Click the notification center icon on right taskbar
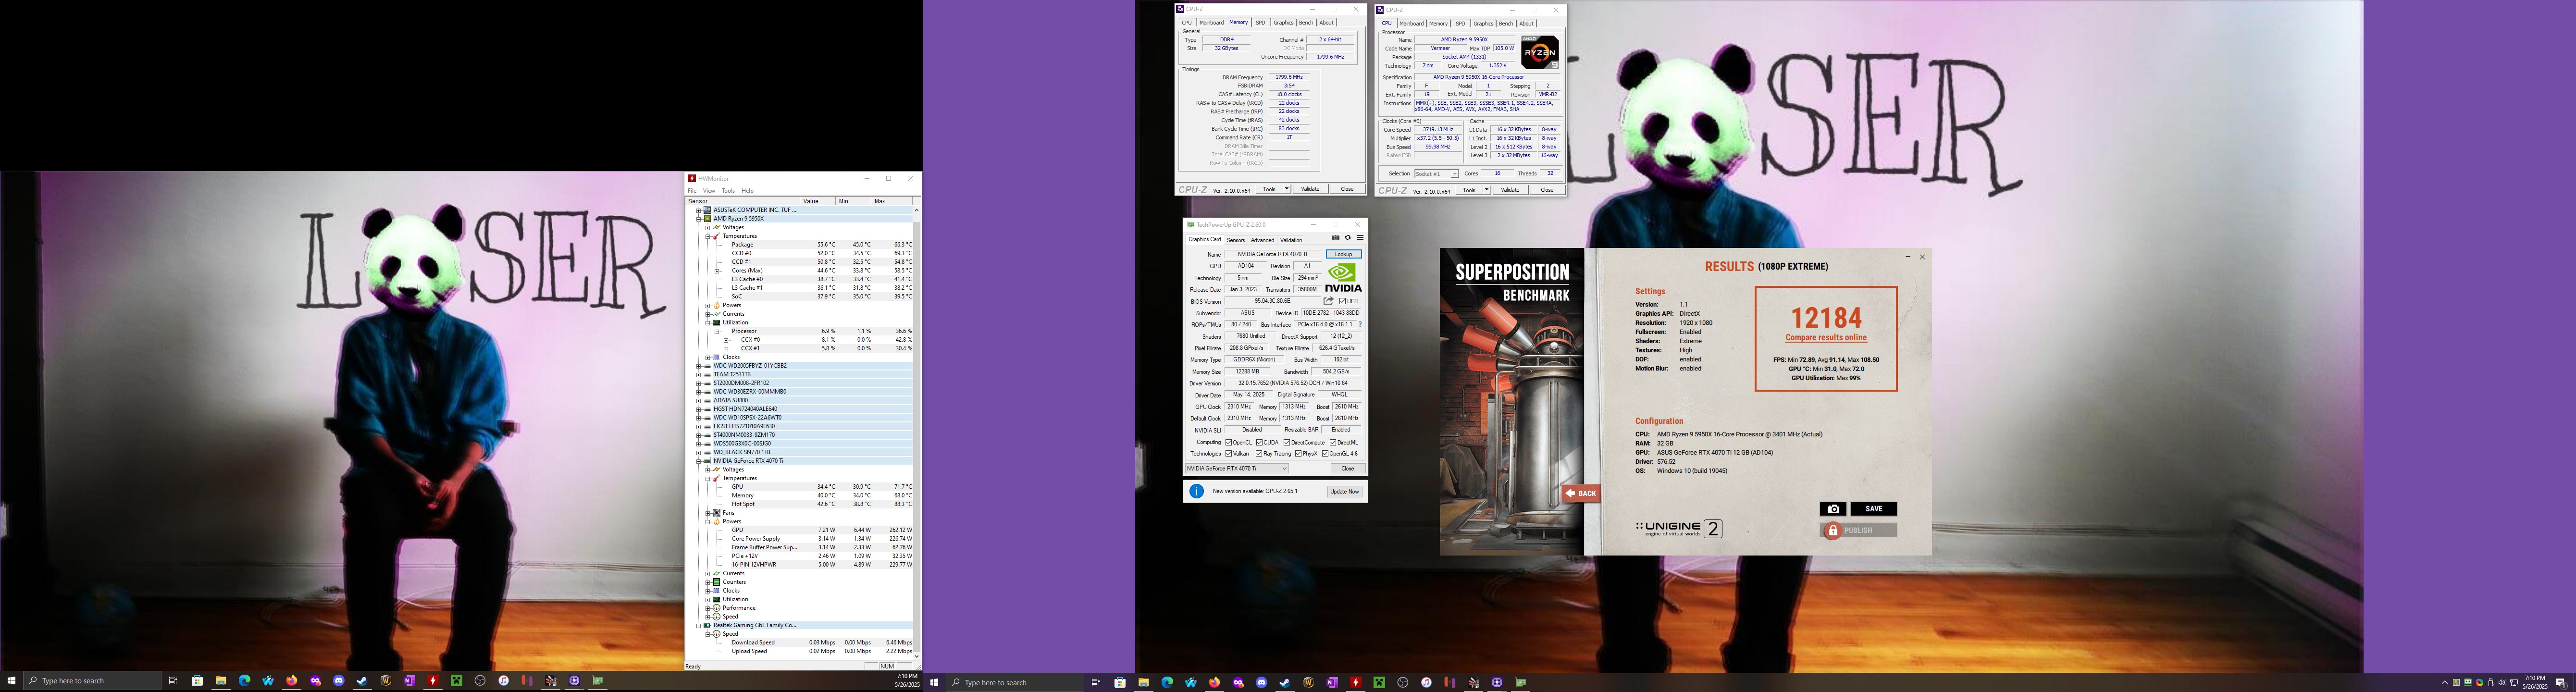 (x=2561, y=683)
